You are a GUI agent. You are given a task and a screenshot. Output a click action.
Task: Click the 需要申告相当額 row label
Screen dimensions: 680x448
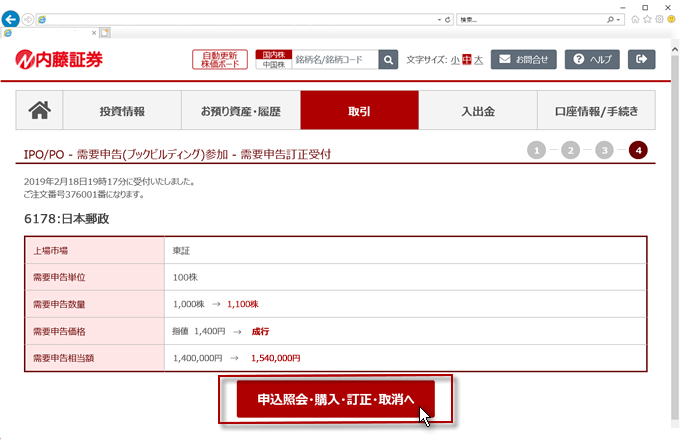tap(64, 358)
